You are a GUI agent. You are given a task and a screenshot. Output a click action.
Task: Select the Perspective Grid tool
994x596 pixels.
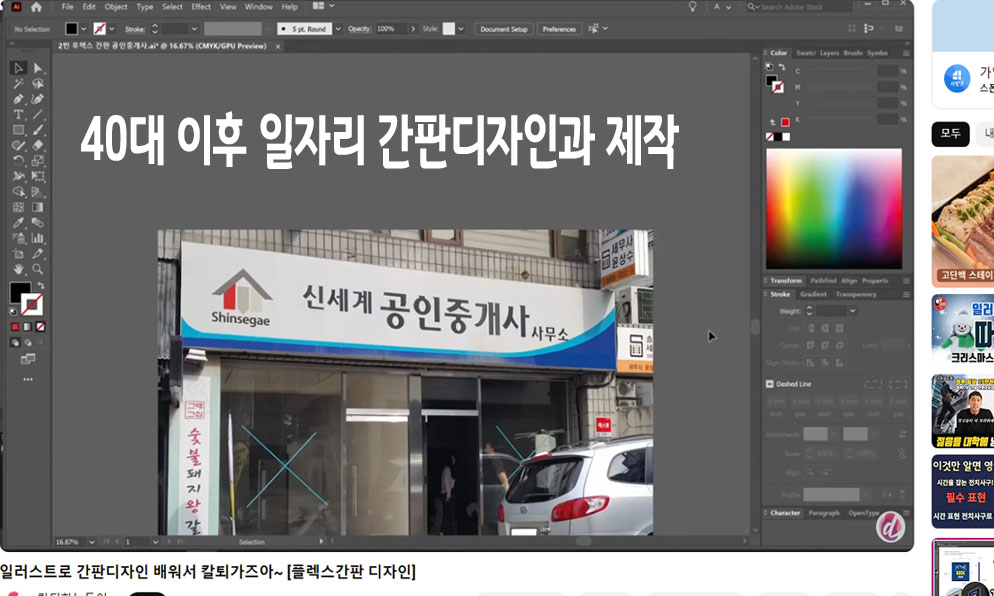point(38,191)
